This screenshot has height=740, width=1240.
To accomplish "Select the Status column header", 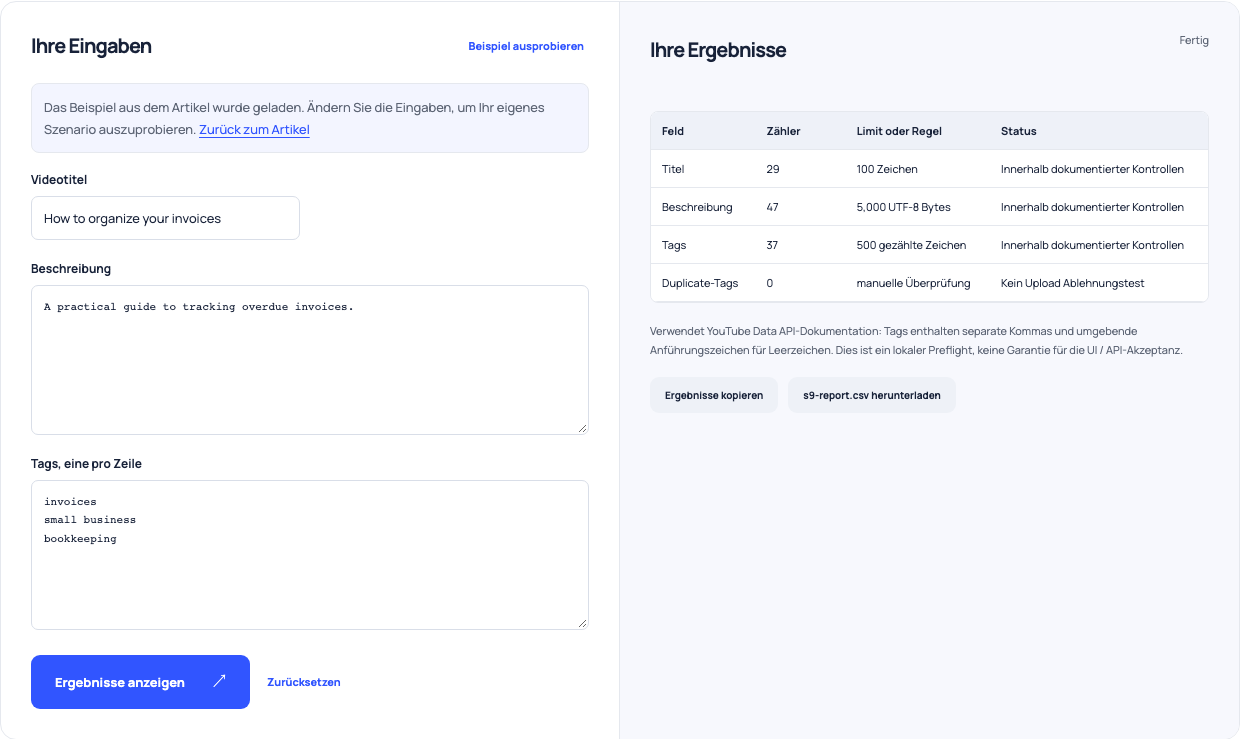I will click(1019, 131).
